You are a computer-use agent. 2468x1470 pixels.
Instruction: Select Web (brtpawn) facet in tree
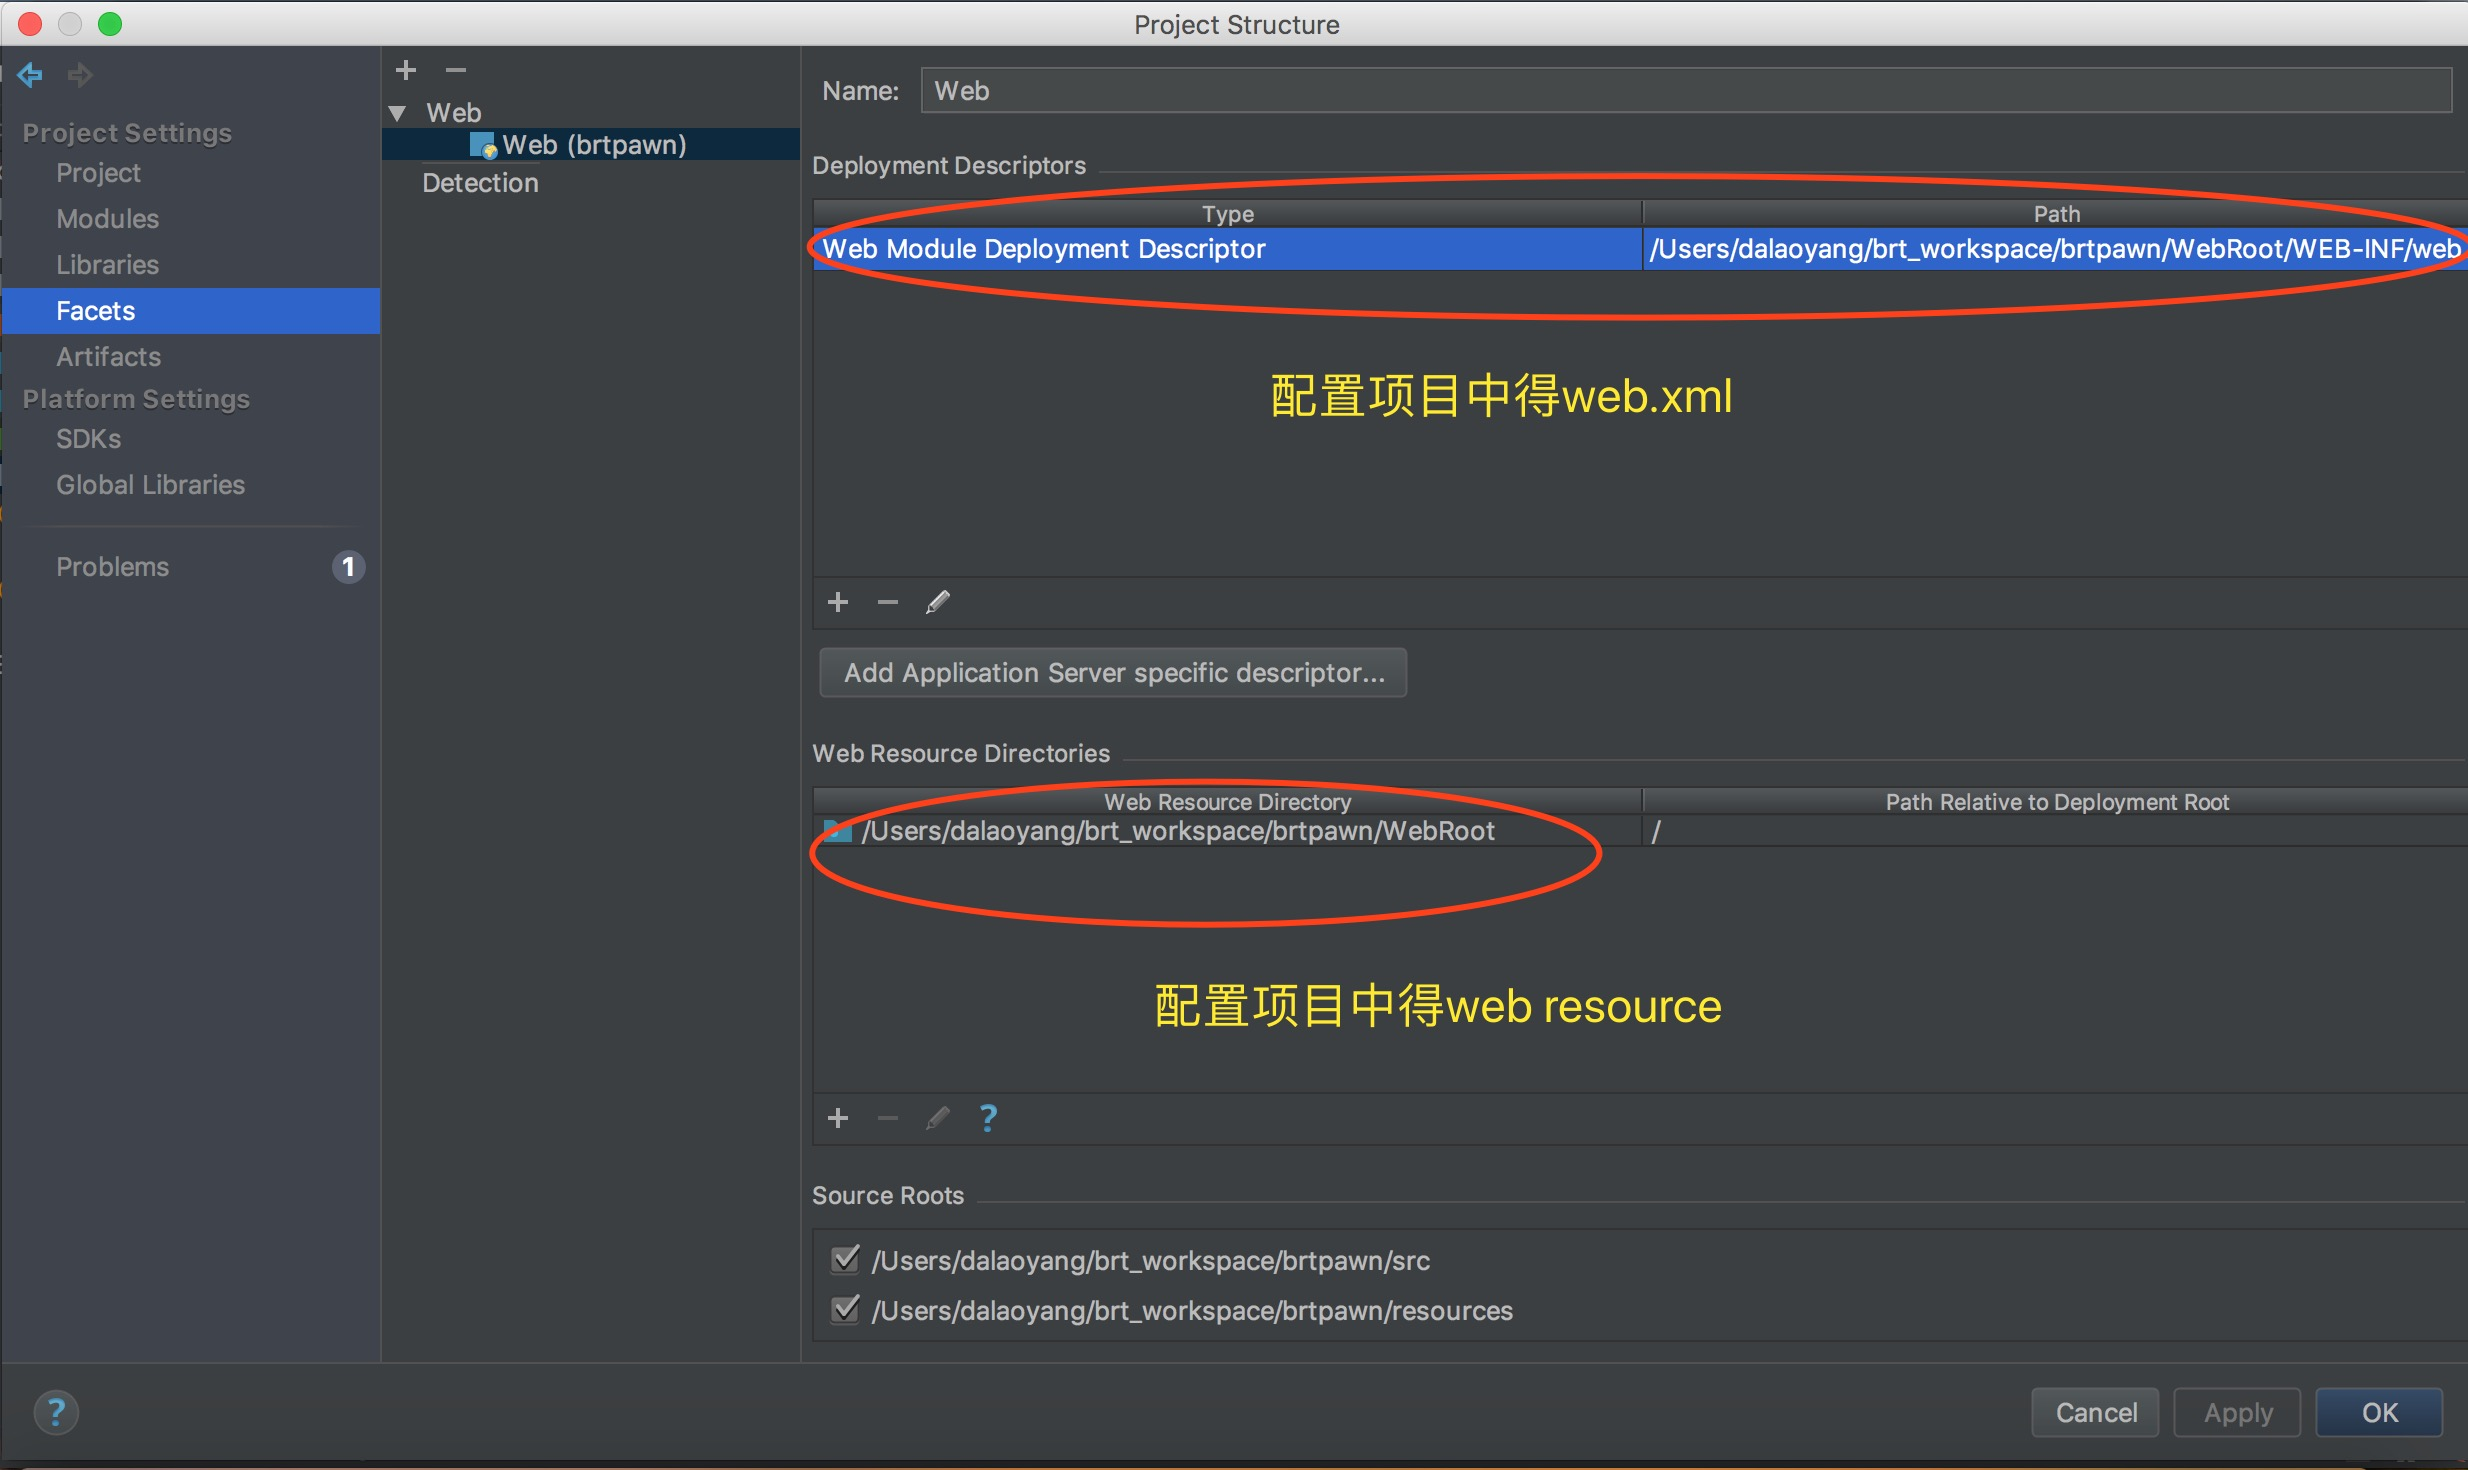tap(593, 145)
